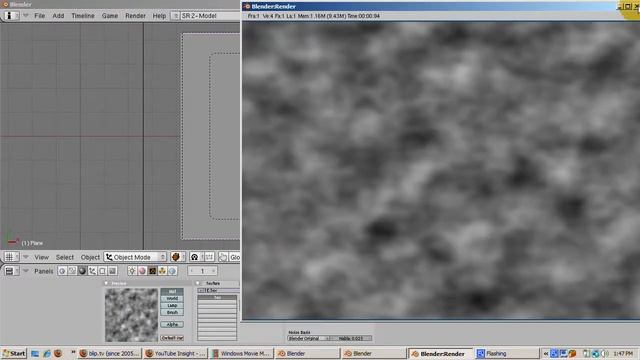The image size is (640, 360).
Task: Switch to Shading context sphere button
Action: point(82,271)
